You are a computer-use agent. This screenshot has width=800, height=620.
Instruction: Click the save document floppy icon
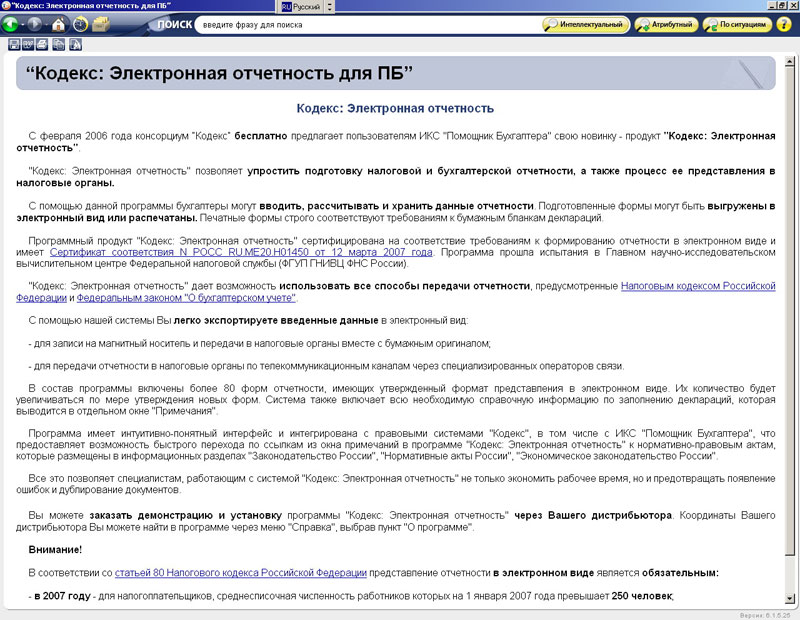point(14,45)
